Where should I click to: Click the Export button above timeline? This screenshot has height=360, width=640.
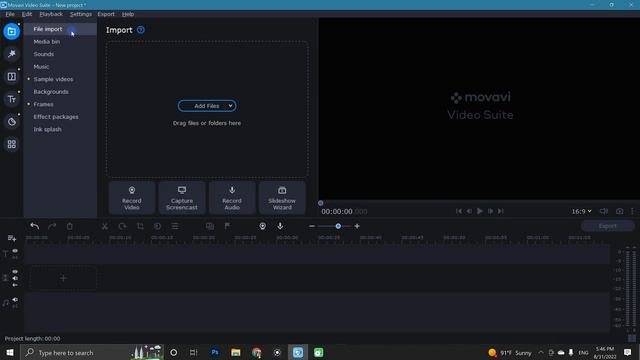coord(607,226)
